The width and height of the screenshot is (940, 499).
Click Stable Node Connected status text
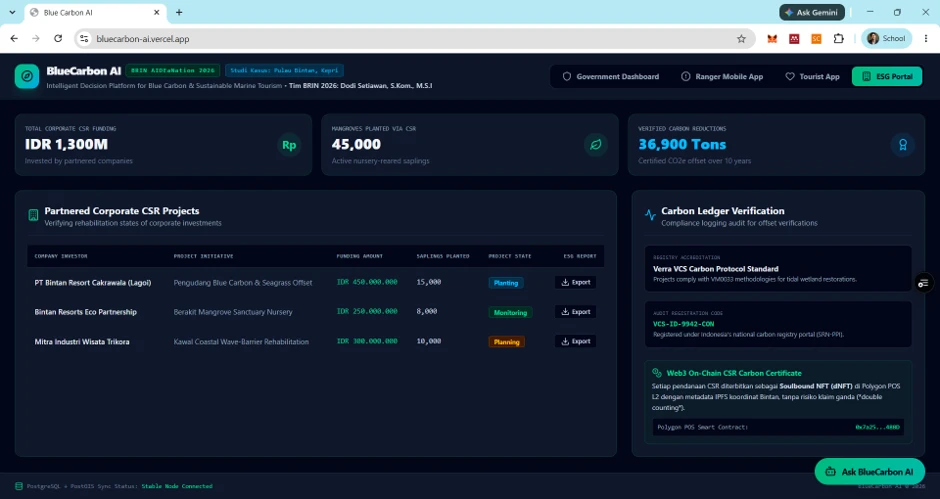point(177,486)
